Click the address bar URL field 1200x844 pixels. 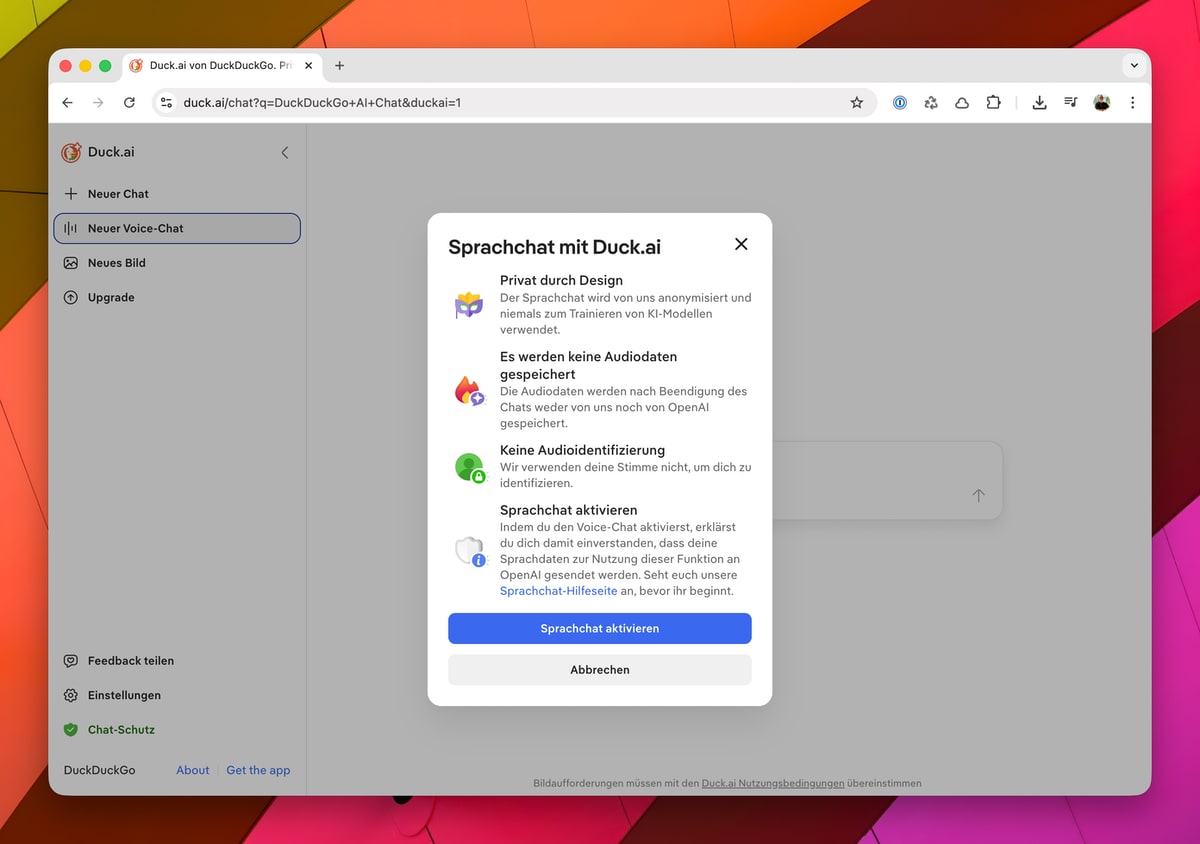pos(500,102)
